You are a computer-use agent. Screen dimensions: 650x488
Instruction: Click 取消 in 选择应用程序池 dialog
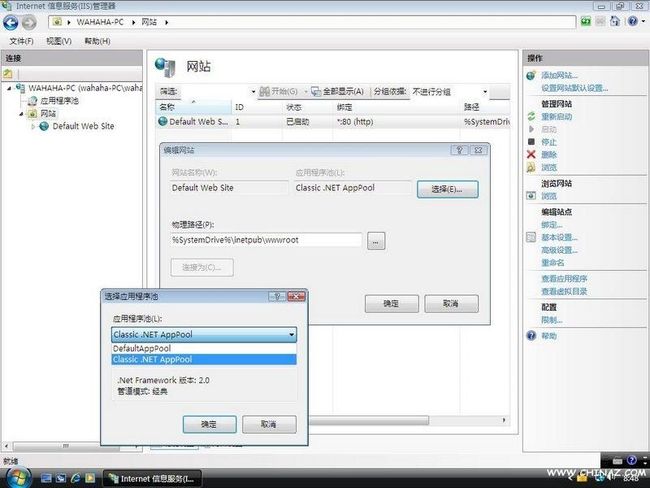pos(269,425)
